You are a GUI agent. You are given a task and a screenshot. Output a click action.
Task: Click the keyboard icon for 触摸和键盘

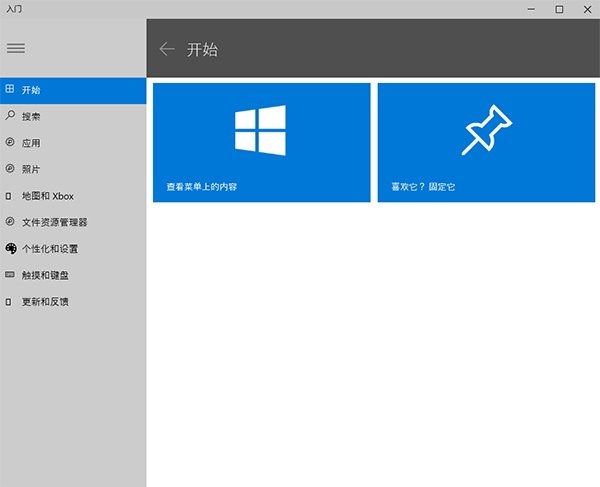tap(10, 274)
